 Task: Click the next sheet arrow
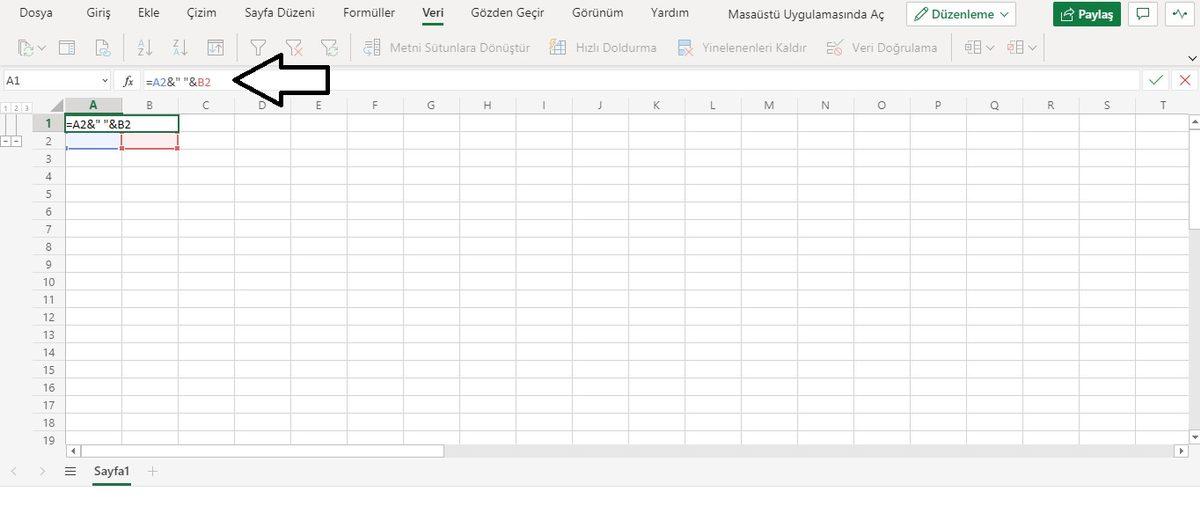tap(42, 470)
